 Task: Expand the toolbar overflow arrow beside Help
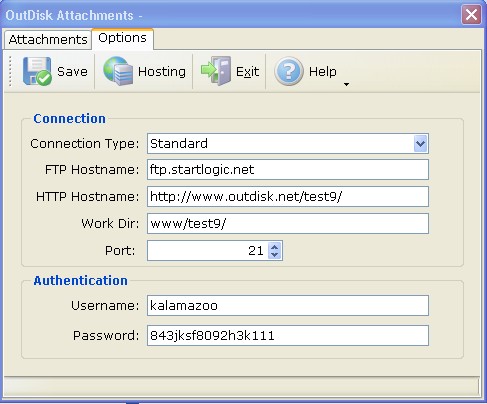[x=346, y=84]
